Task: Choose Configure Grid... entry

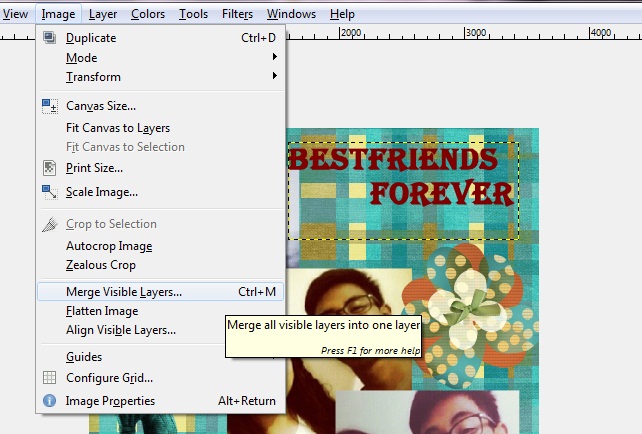Action: tap(160, 377)
